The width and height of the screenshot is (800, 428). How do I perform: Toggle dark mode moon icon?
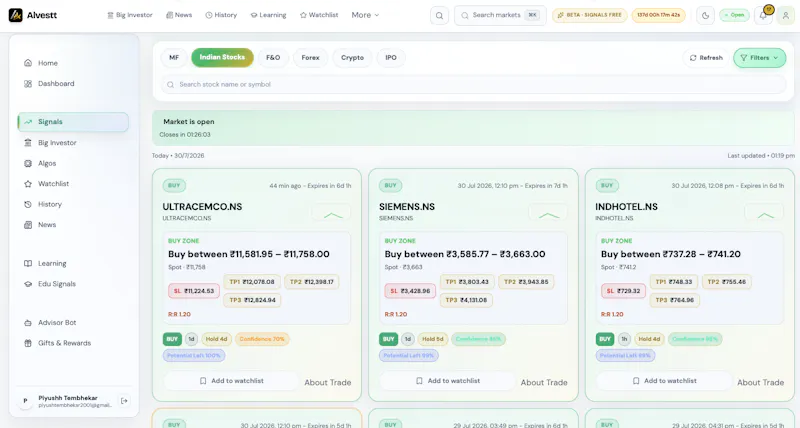coord(706,15)
